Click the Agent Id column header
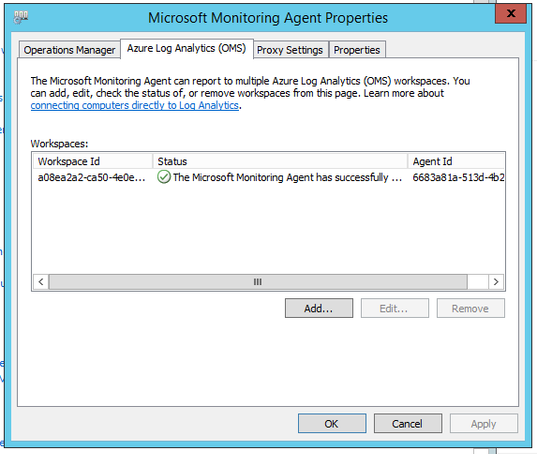 [456, 161]
